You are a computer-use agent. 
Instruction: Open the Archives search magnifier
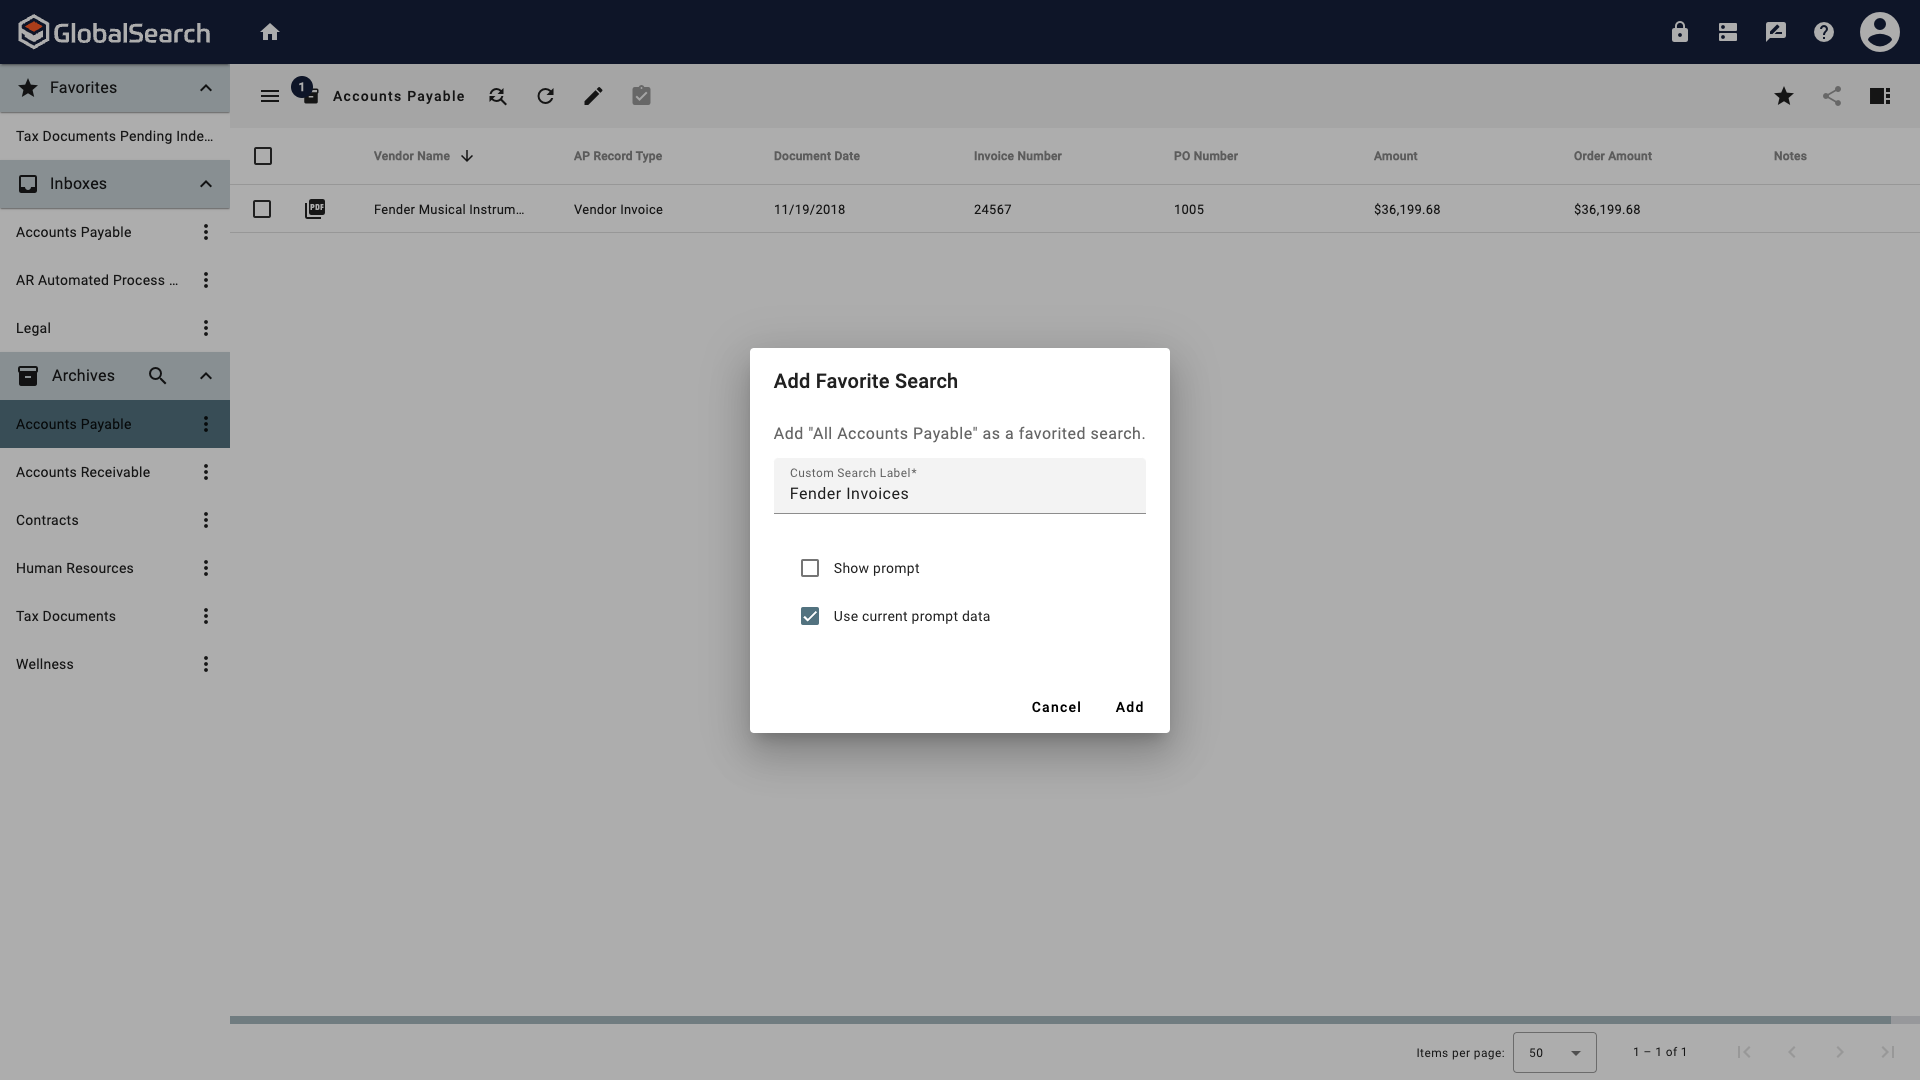[157, 375]
